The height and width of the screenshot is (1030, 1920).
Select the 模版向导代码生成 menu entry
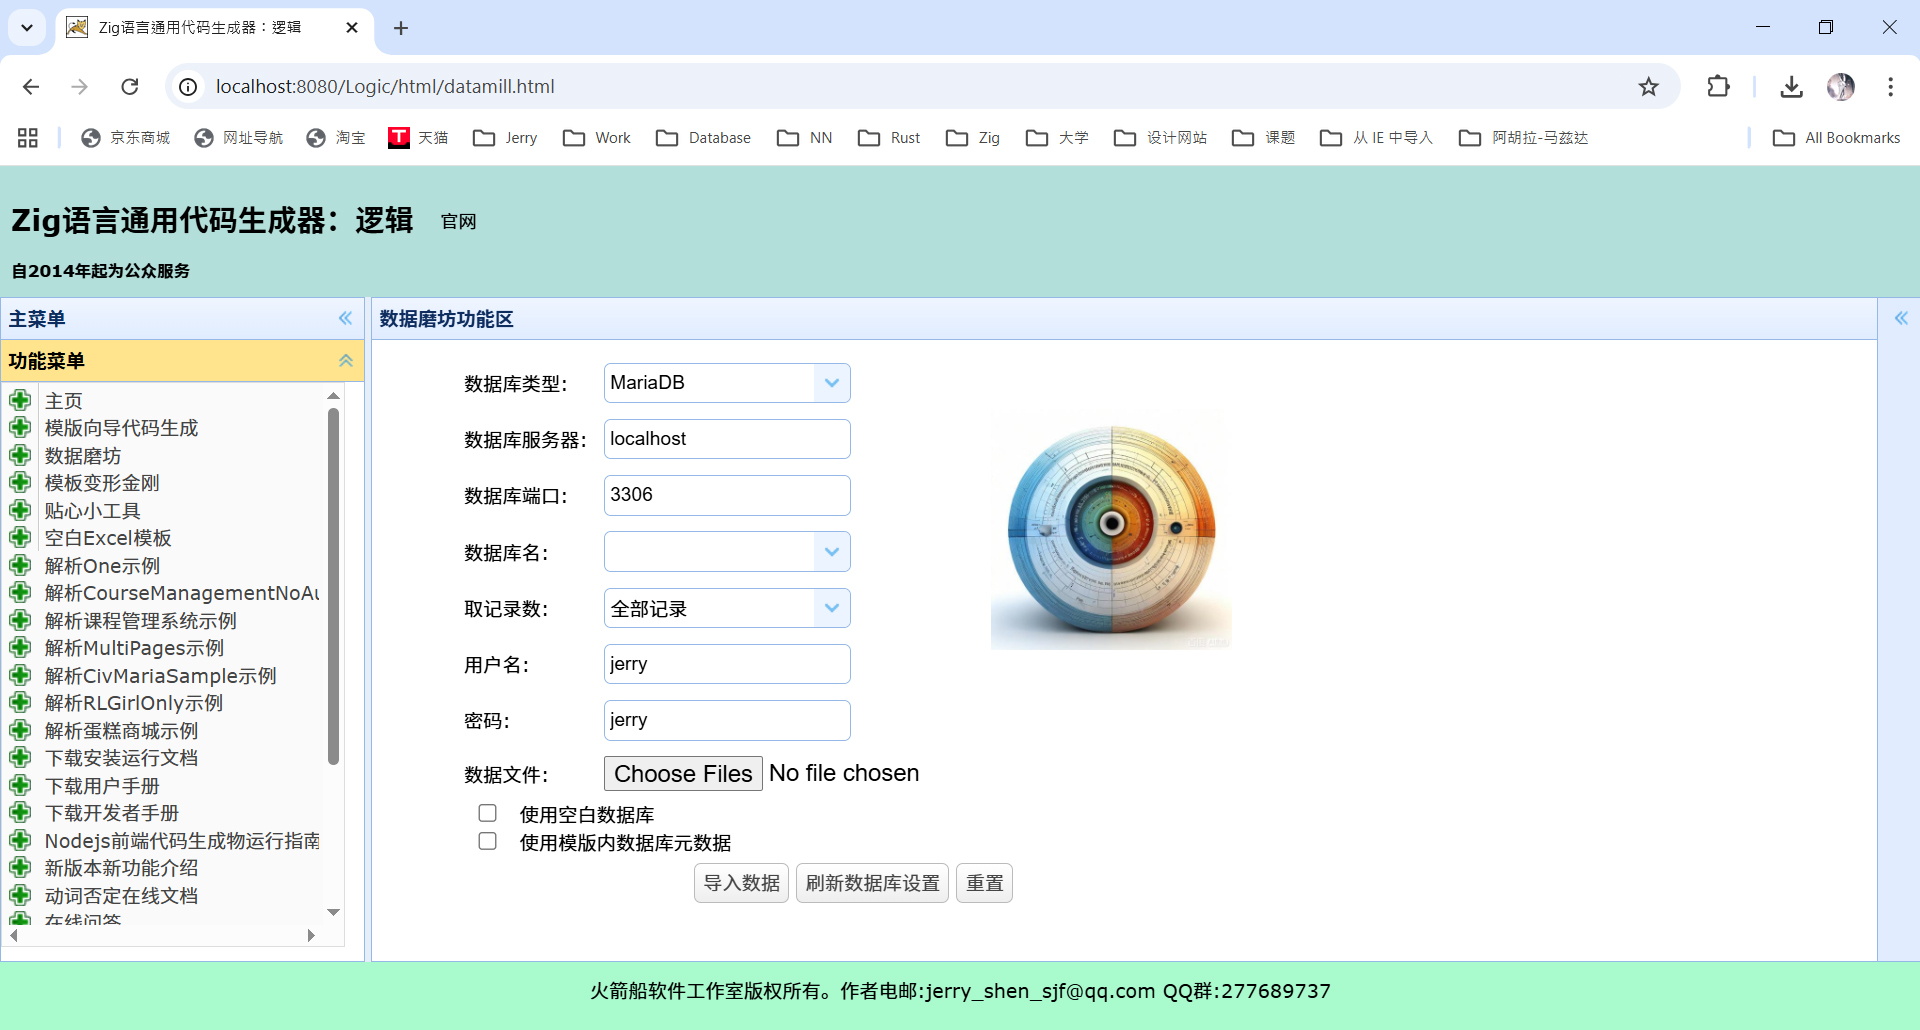pyautogui.click(x=120, y=427)
